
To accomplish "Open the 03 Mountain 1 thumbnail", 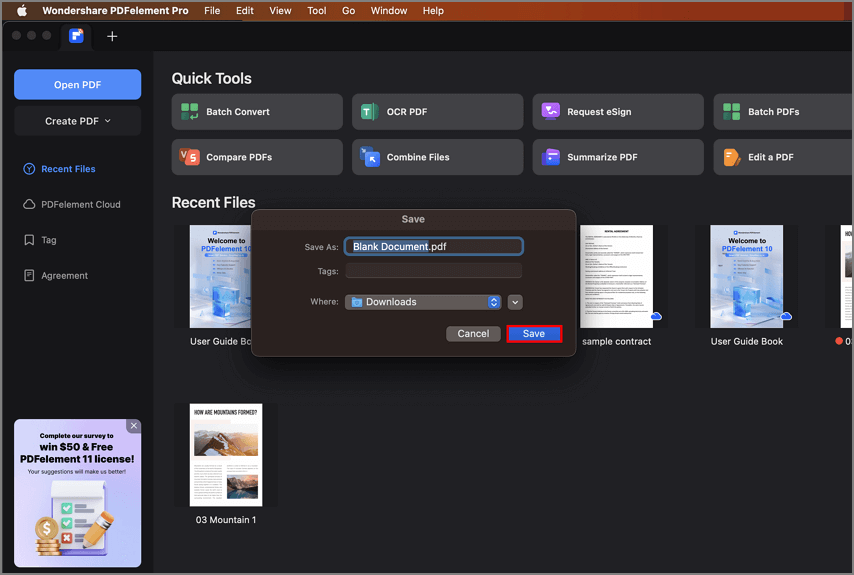I will (x=225, y=455).
